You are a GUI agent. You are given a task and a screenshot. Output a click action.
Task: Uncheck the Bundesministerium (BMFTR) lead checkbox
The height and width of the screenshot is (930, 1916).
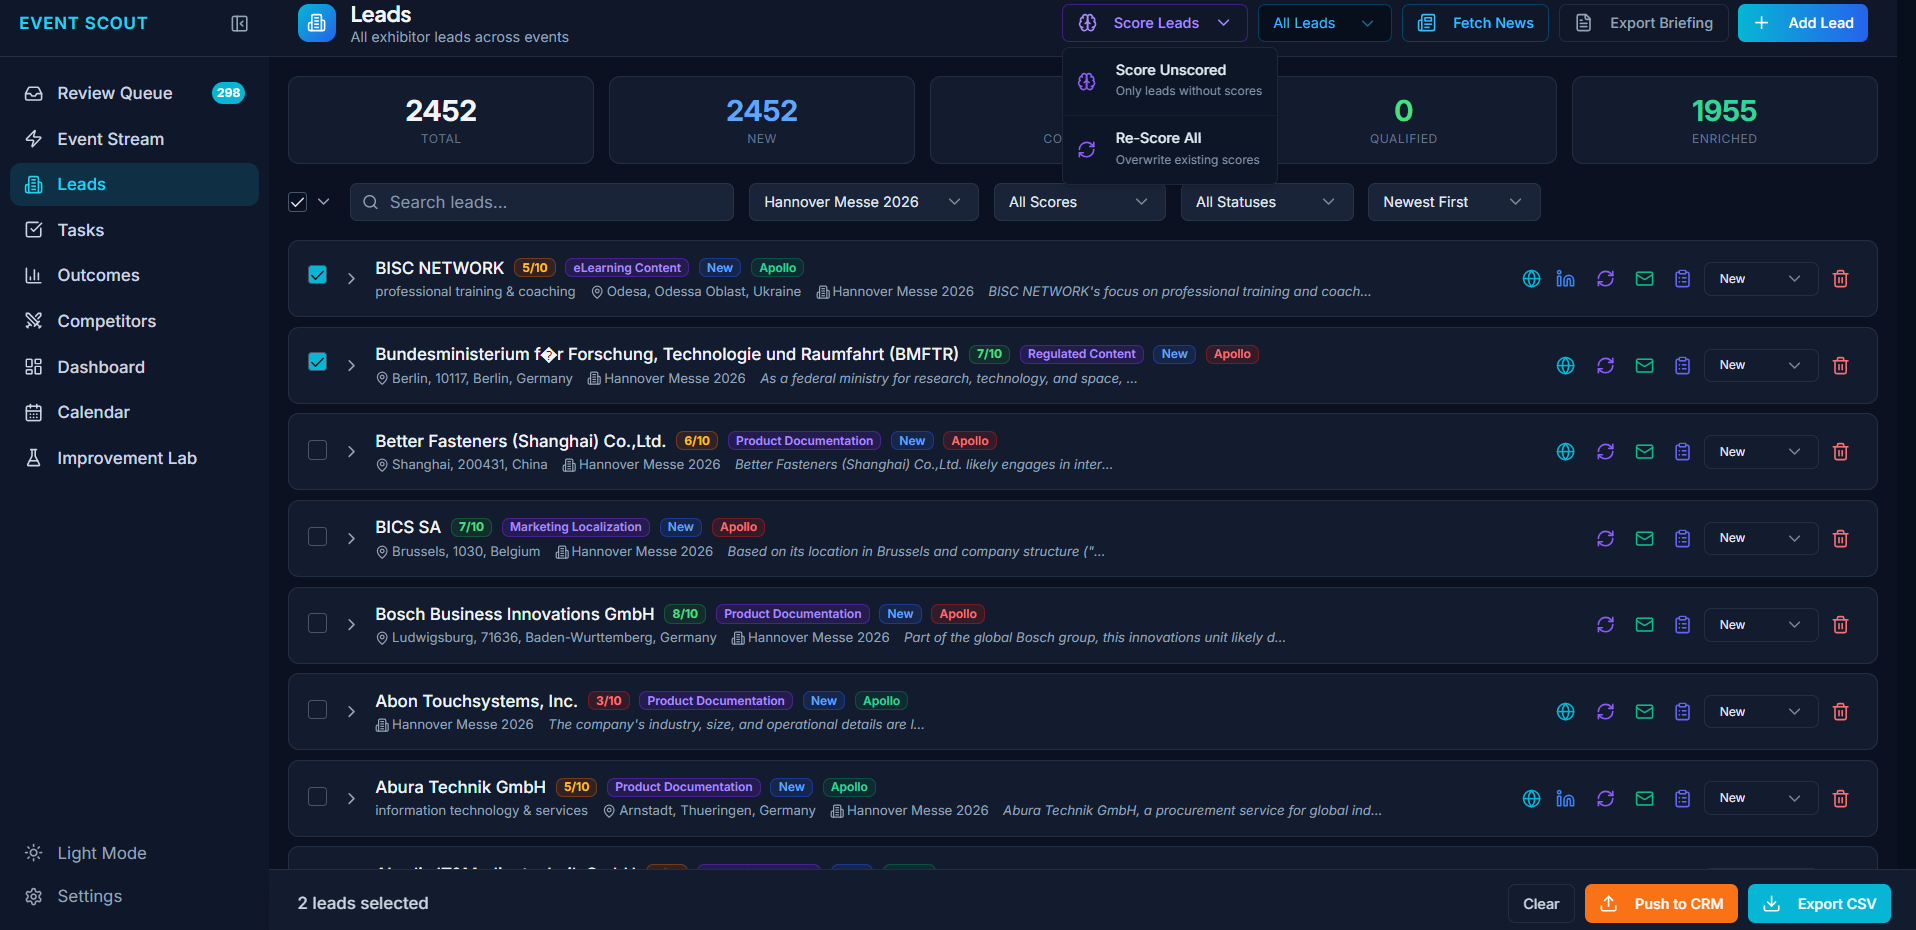(x=318, y=362)
